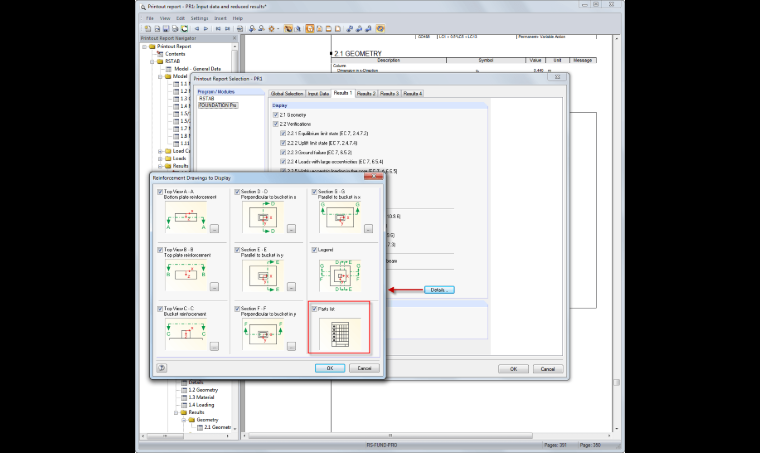Viewport: 760px width, 453px height.
Task: Click Cancel in Reinforcement Drawings dialog
Action: 364,368
